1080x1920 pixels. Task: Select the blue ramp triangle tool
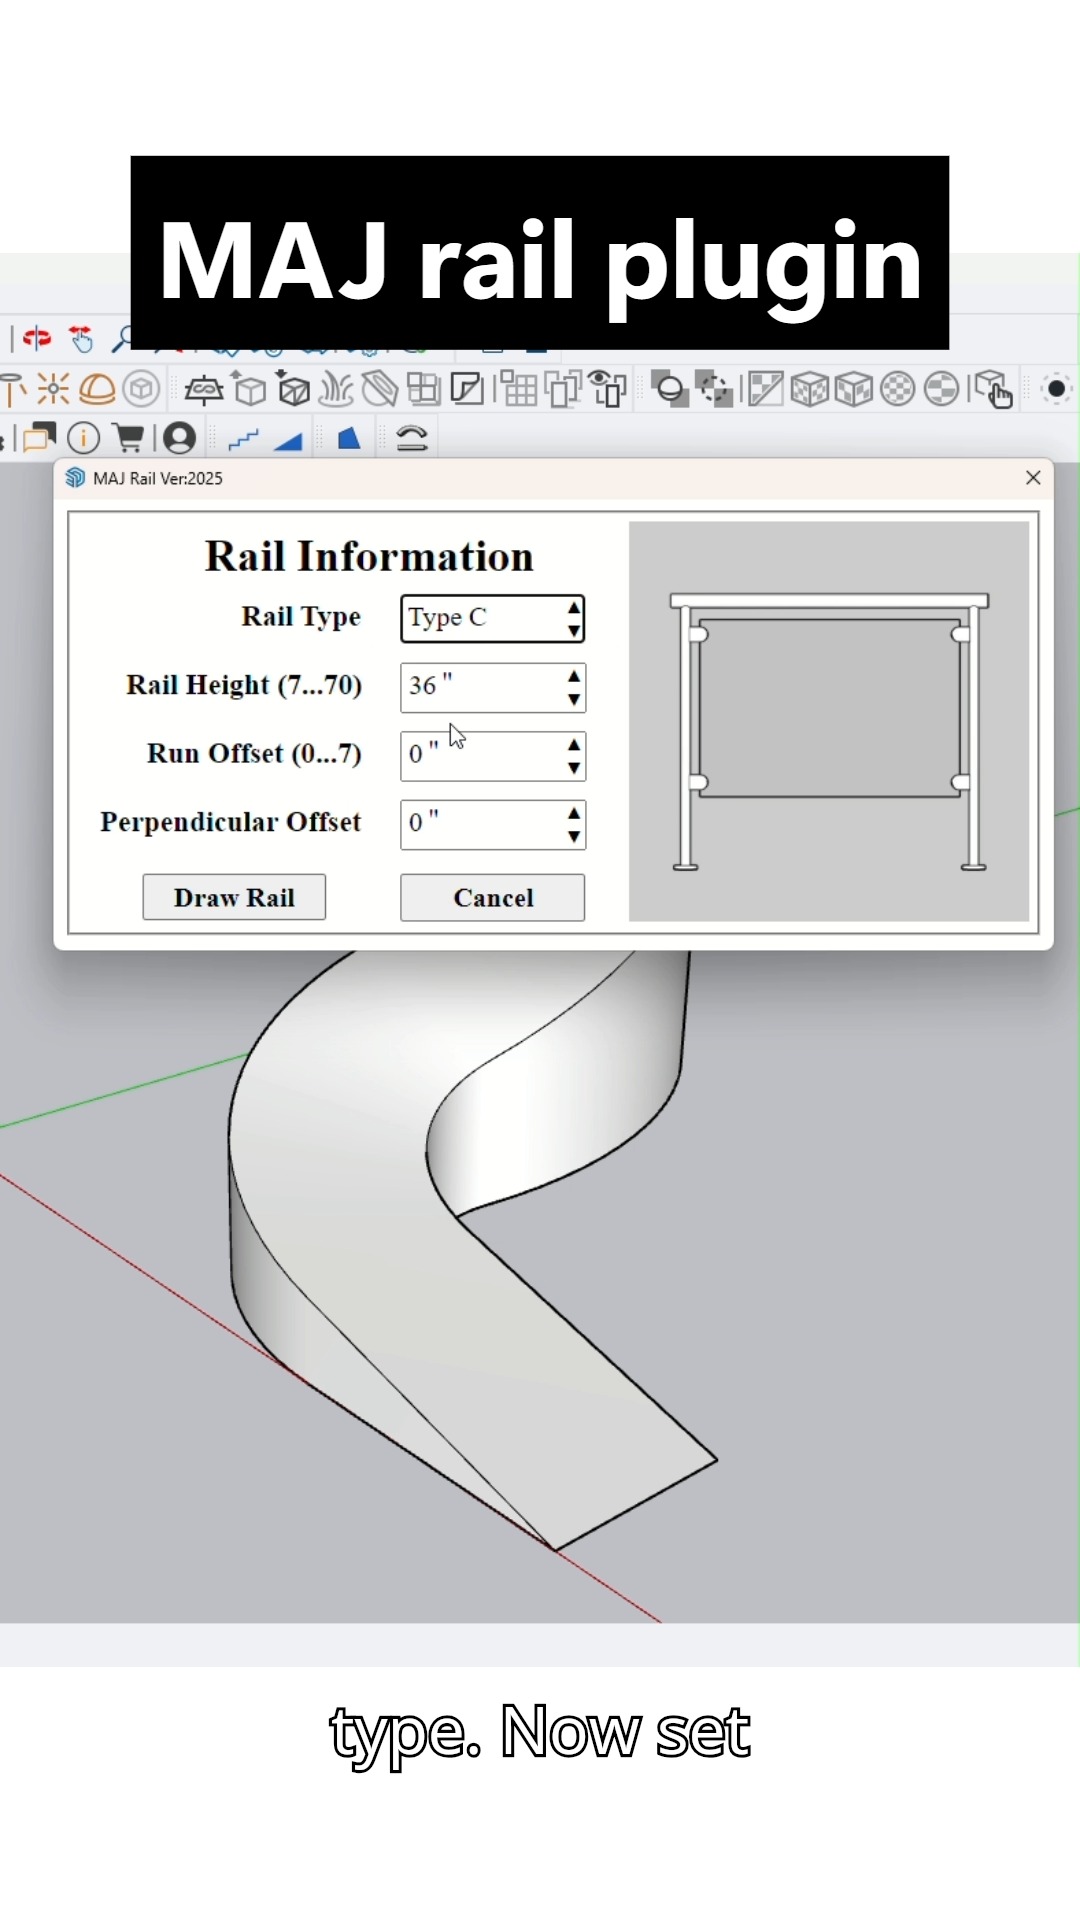[x=288, y=440]
